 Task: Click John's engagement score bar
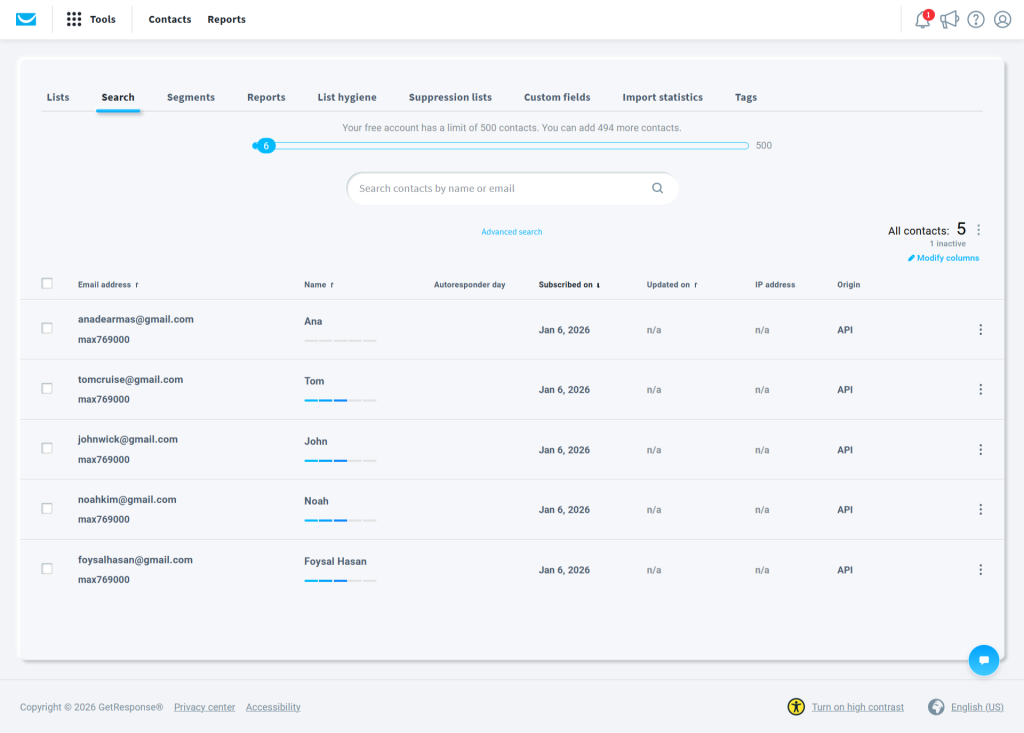point(340,461)
